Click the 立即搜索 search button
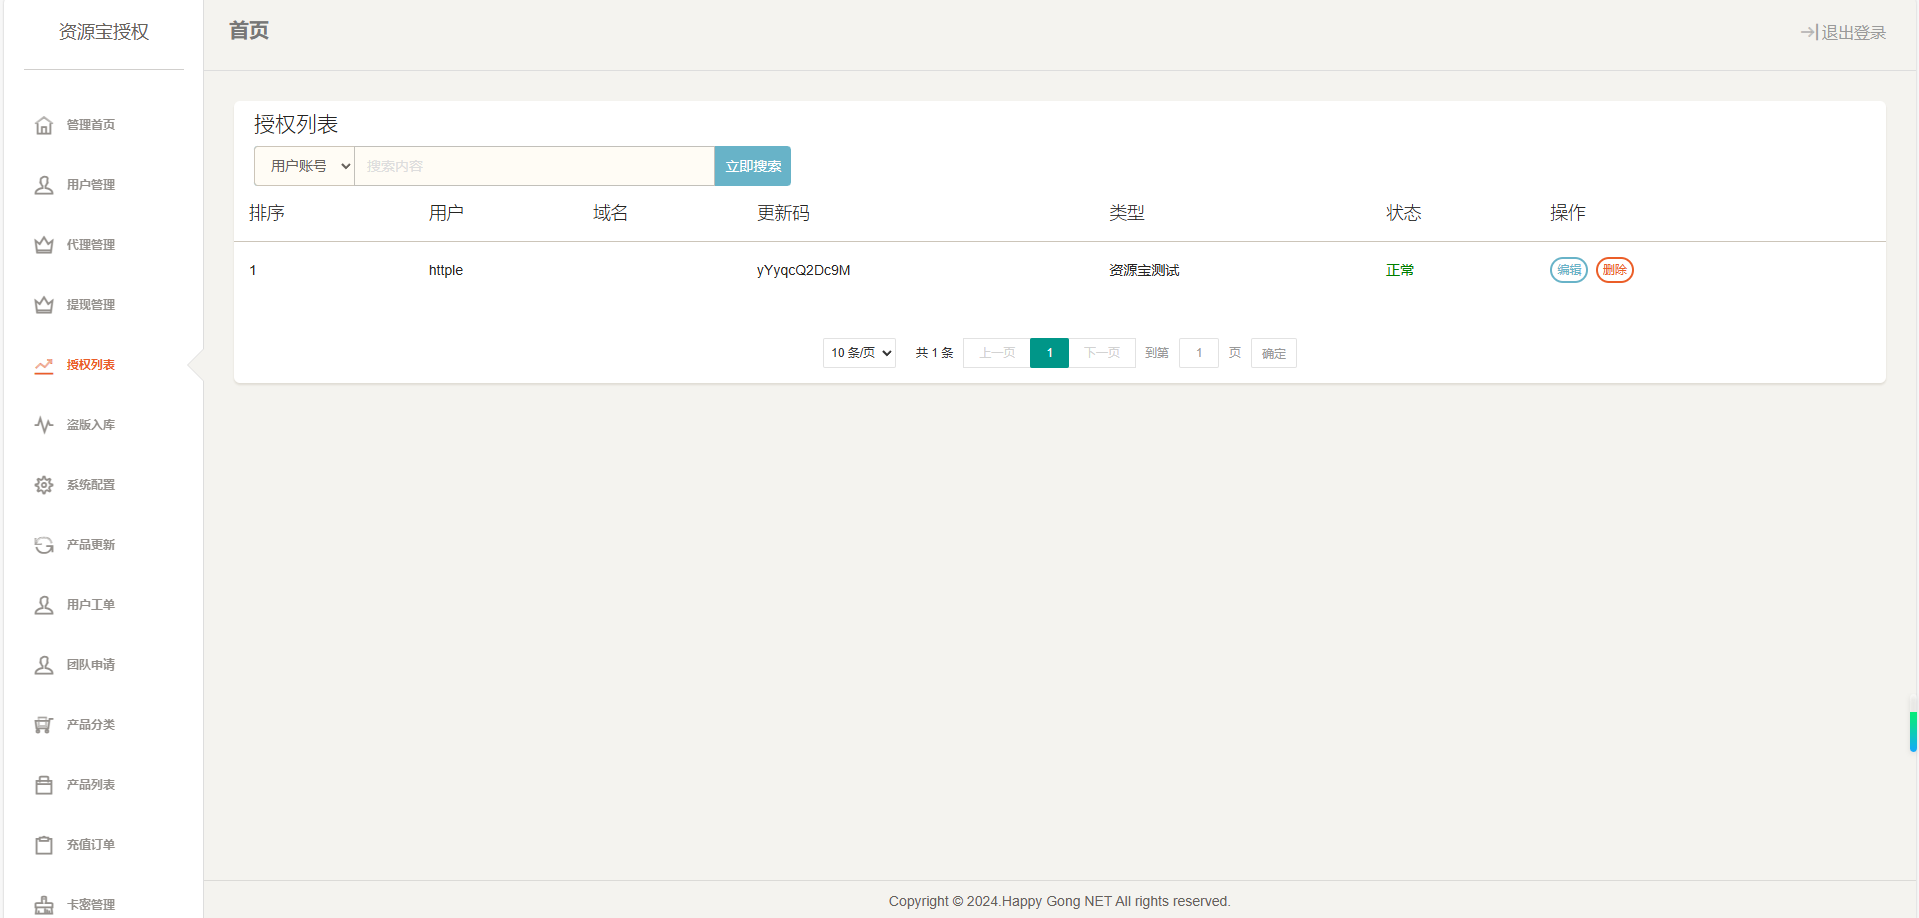Screen dimensions: 1919x918 pos(752,166)
